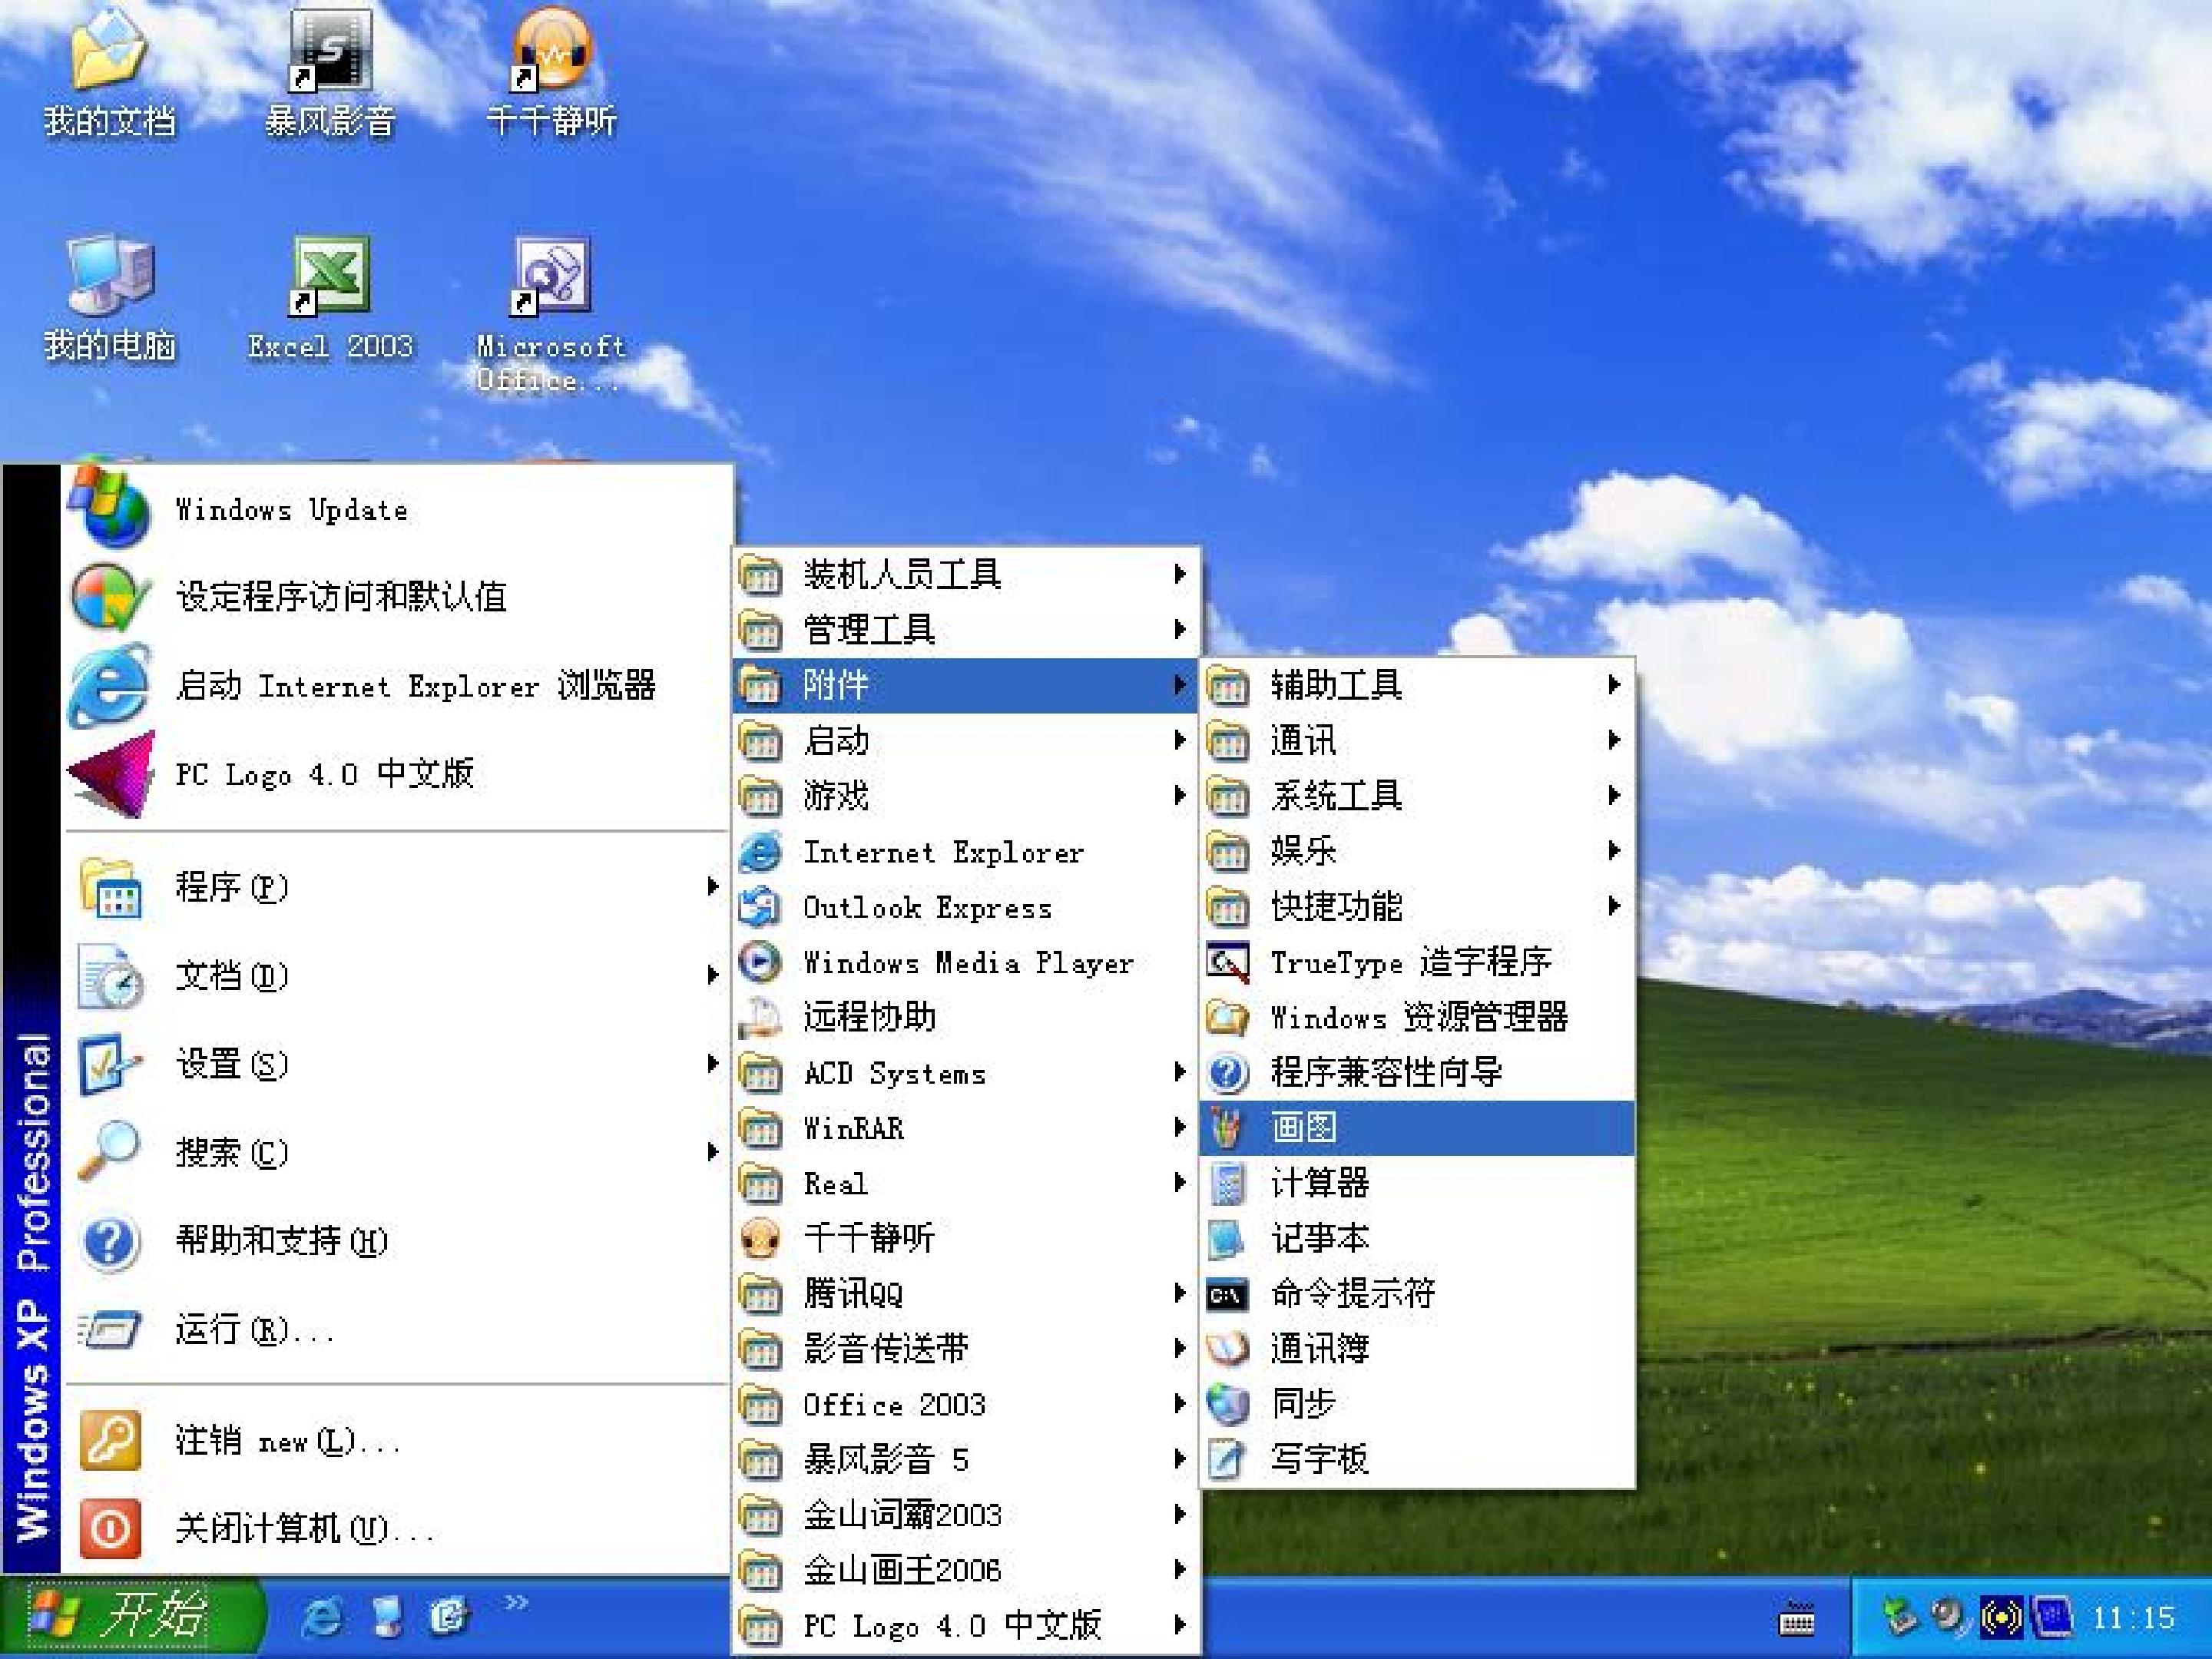Select the 我的电脑 desktop icon
Viewport: 2212px width, 1659px height.
[109, 298]
